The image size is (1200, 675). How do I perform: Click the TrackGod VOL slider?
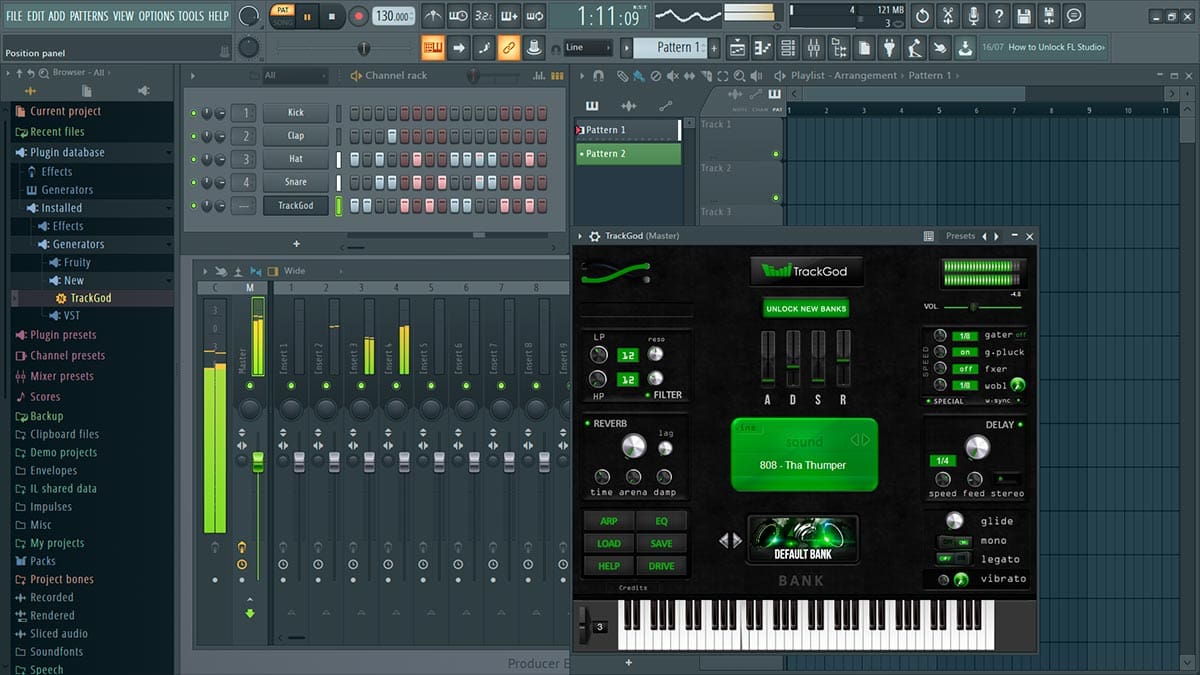click(982, 307)
